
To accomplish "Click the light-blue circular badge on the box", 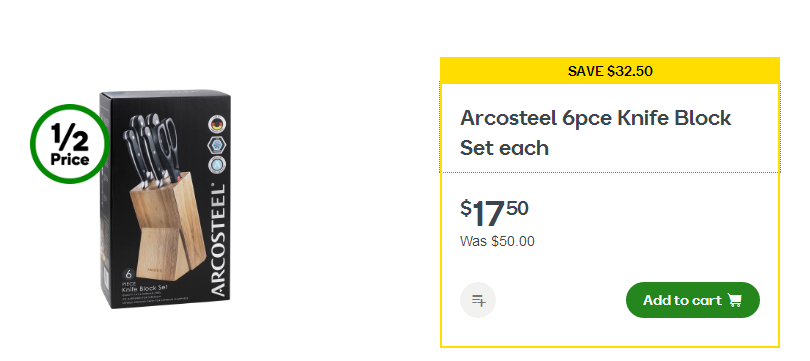I will click(216, 165).
